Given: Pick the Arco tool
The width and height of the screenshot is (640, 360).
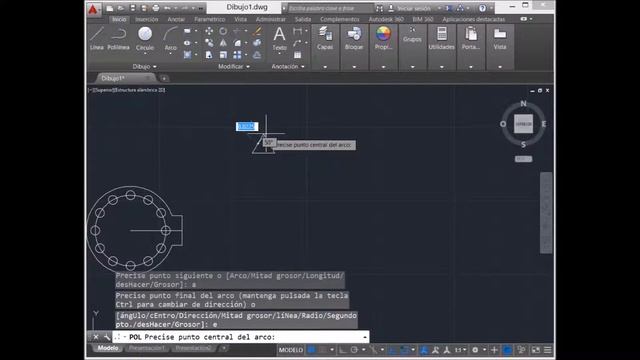Looking at the screenshot, I should tap(171, 38).
